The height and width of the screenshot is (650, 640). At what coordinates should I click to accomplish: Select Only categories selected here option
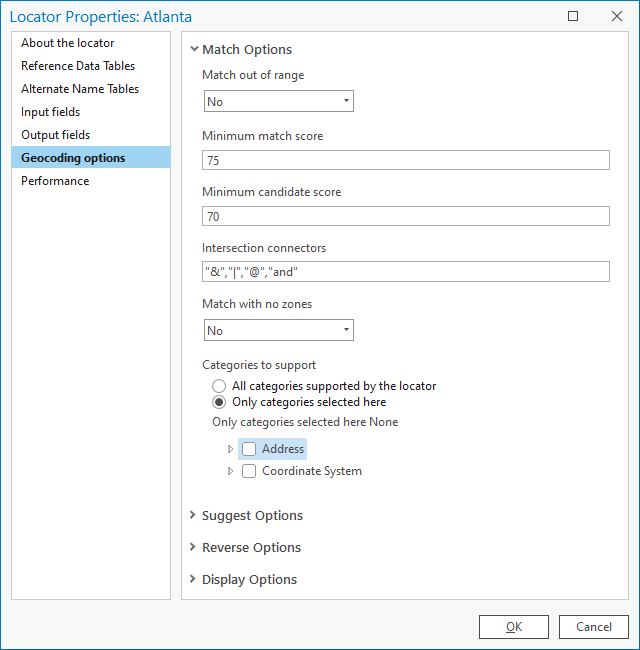click(x=219, y=402)
